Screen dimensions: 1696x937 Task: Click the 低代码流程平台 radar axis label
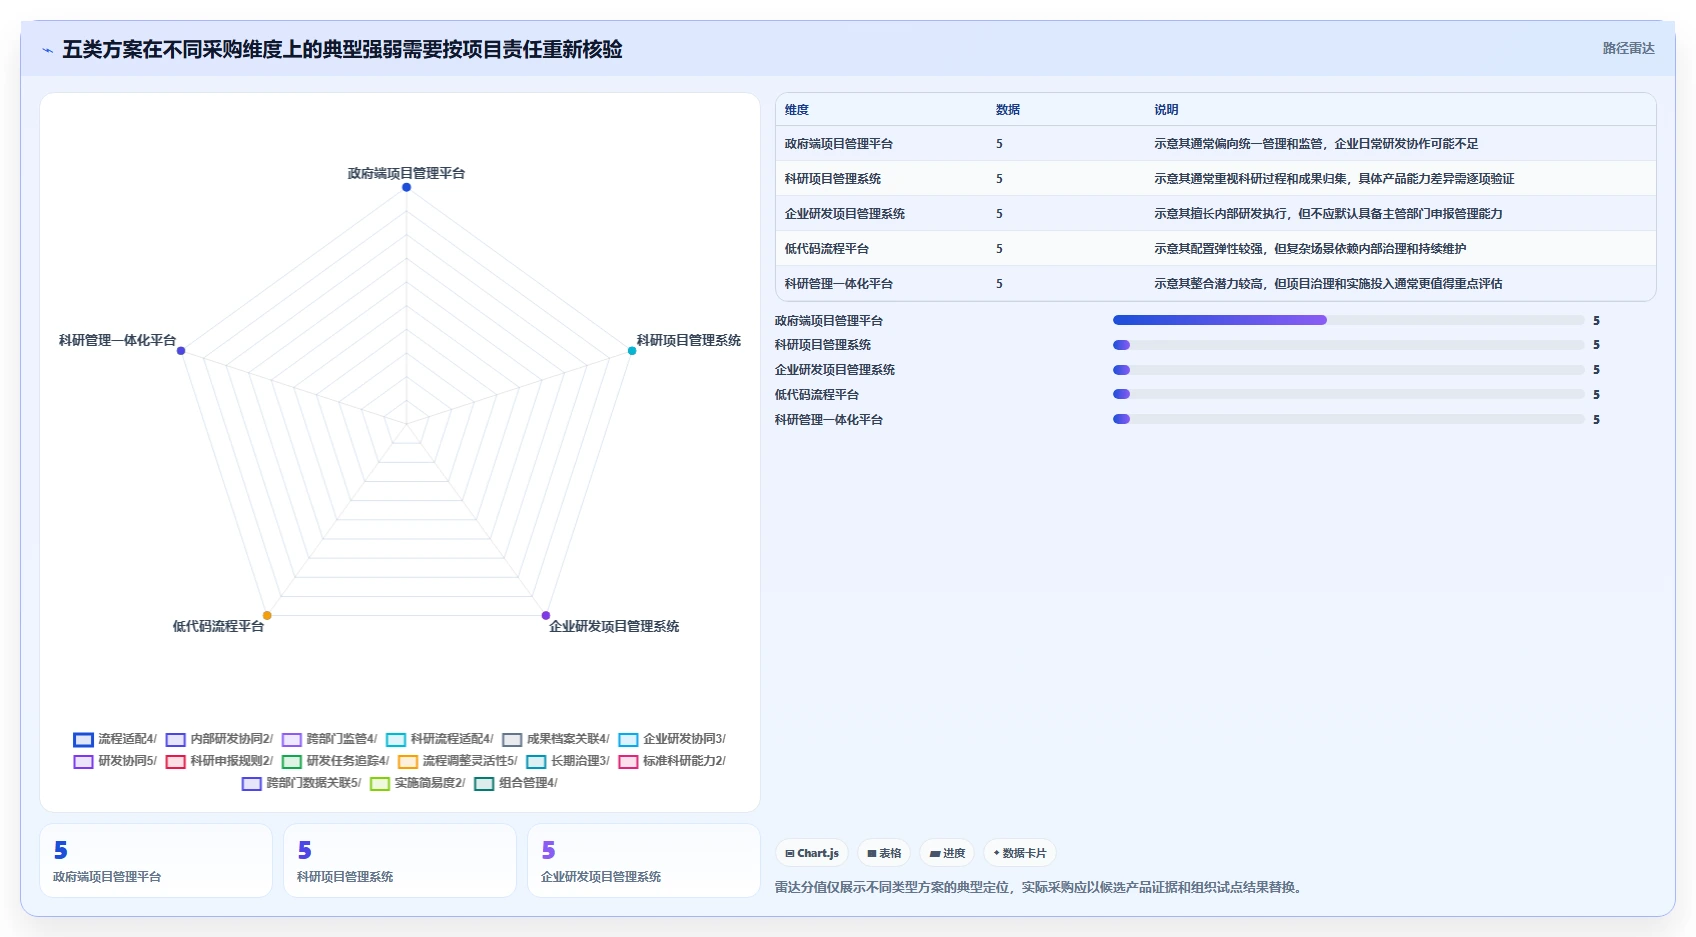pos(218,626)
